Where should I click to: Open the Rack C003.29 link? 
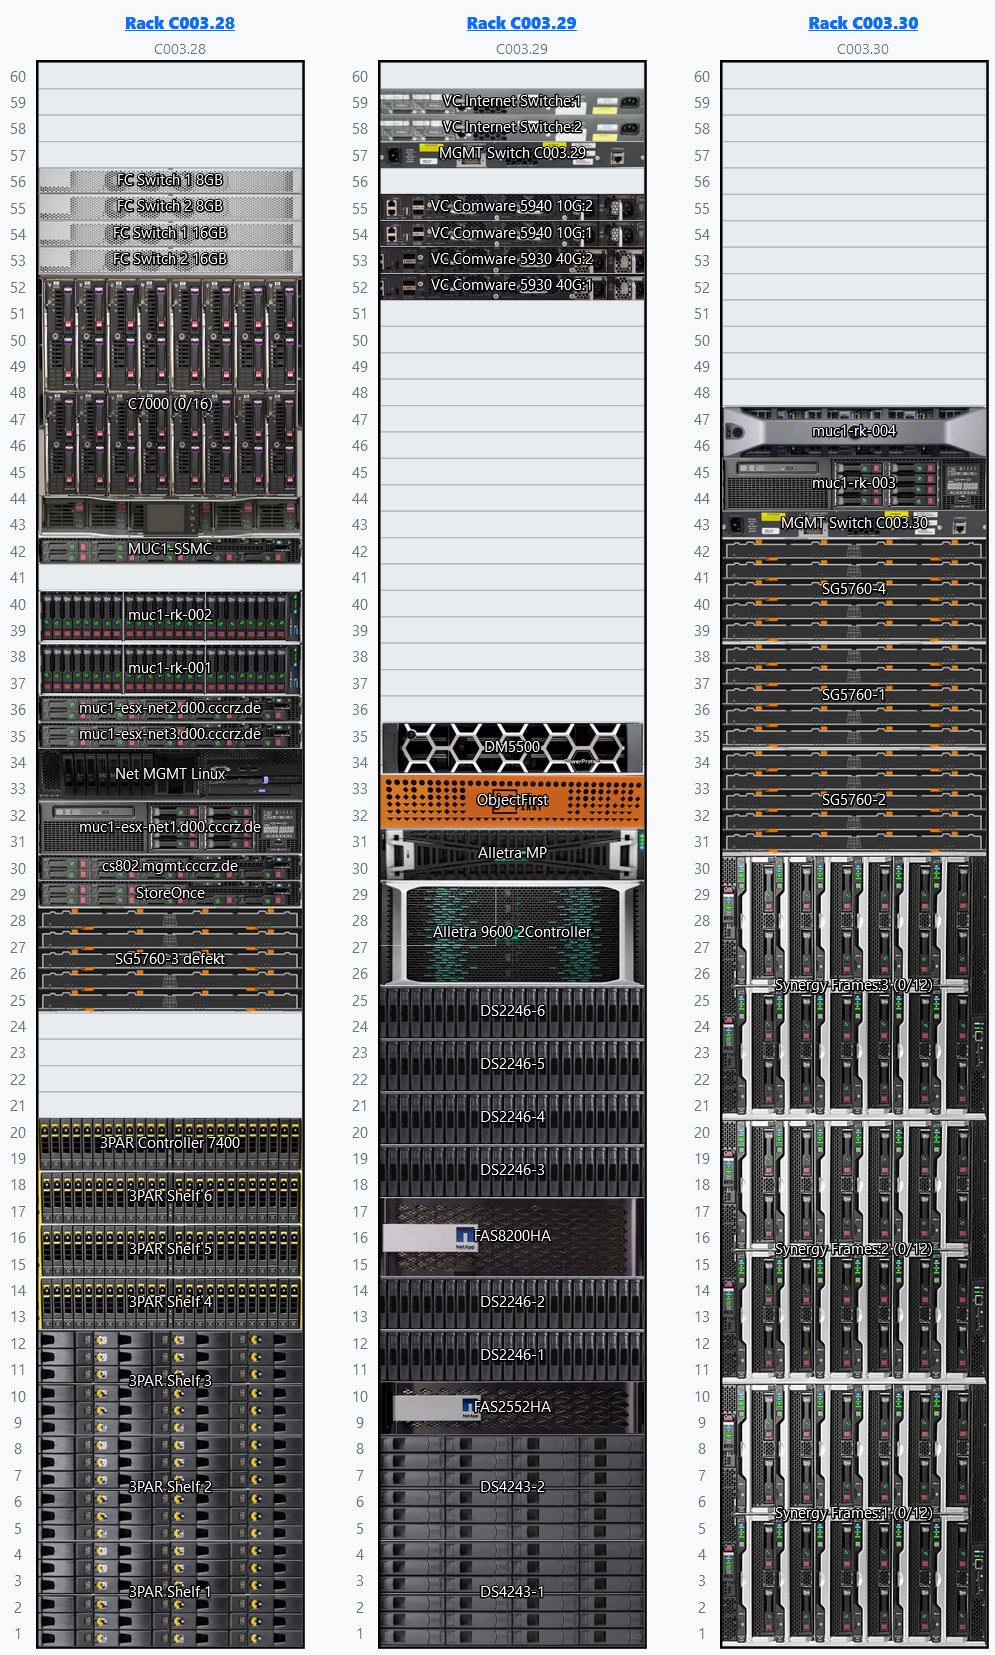click(x=522, y=23)
